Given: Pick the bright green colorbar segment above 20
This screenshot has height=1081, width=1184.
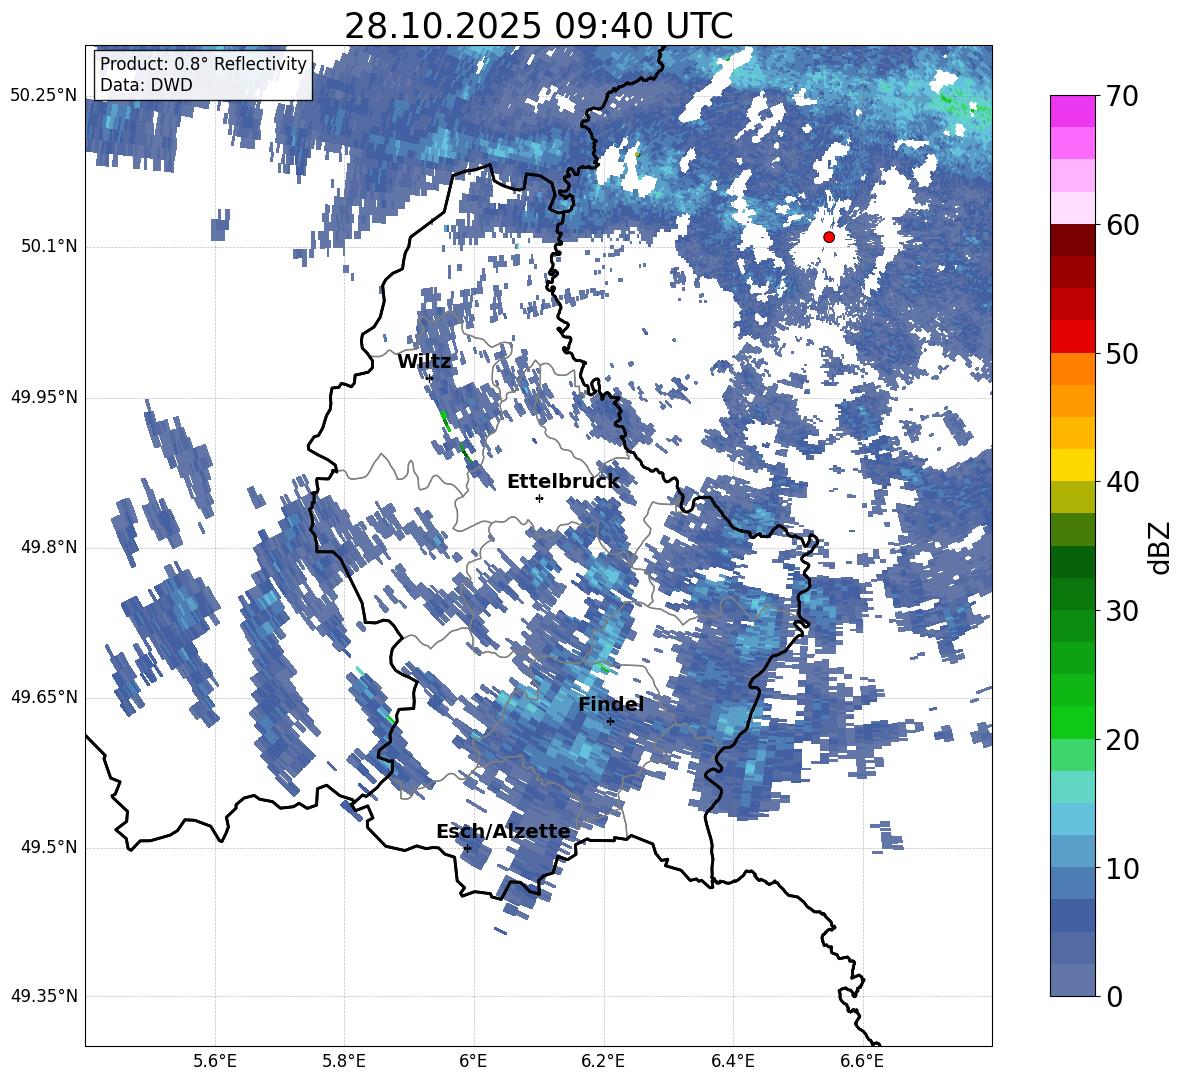Looking at the screenshot, I should pos(1072,722).
